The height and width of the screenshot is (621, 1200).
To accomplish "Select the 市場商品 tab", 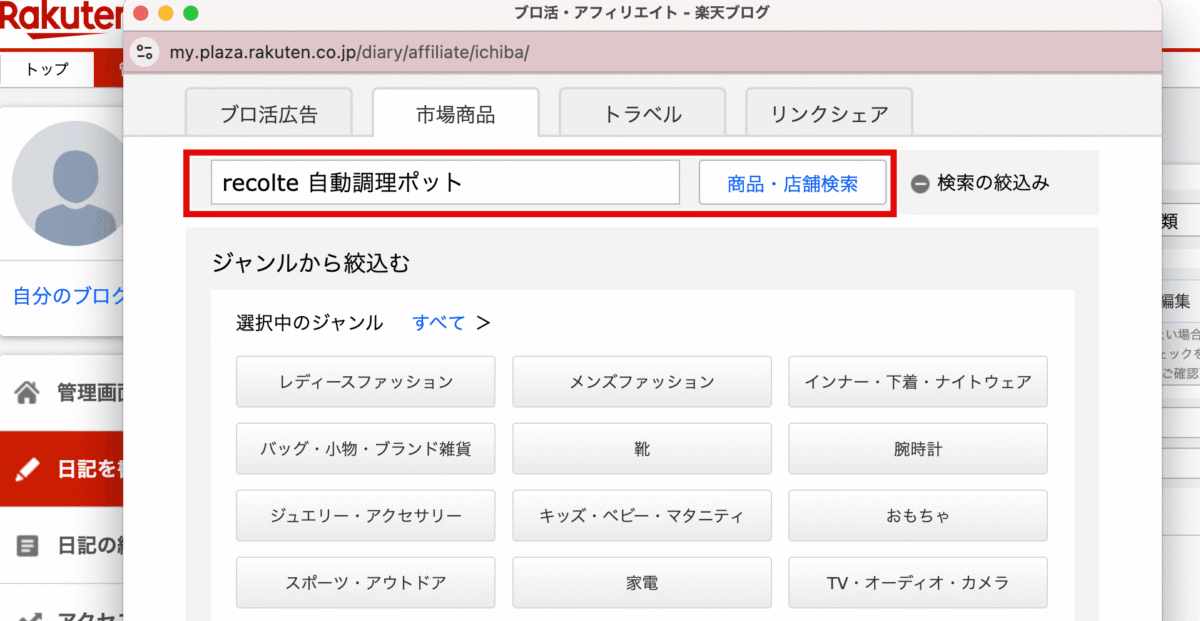I will click(x=455, y=114).
